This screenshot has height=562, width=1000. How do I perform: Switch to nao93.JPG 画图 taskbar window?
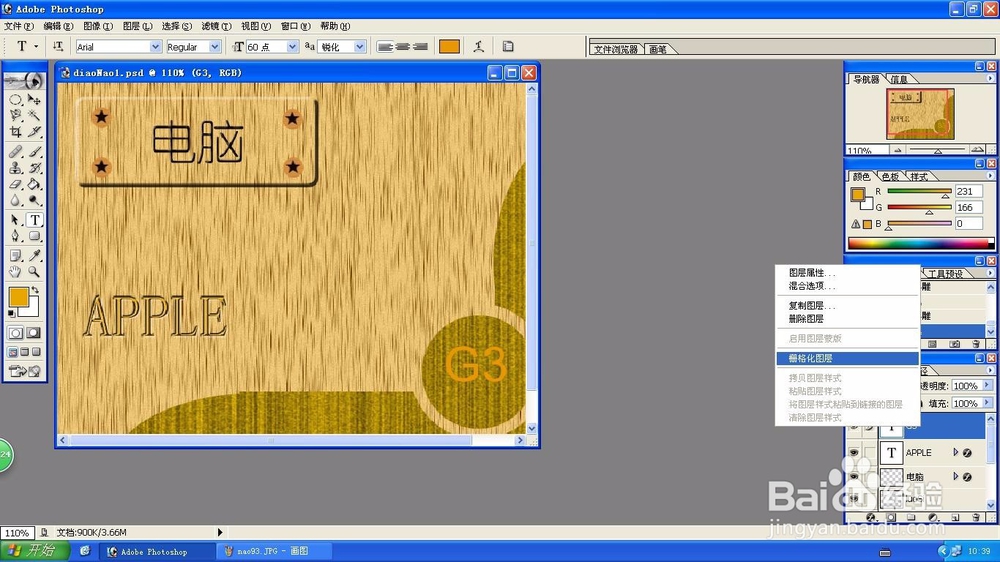[x=273, y=551]
